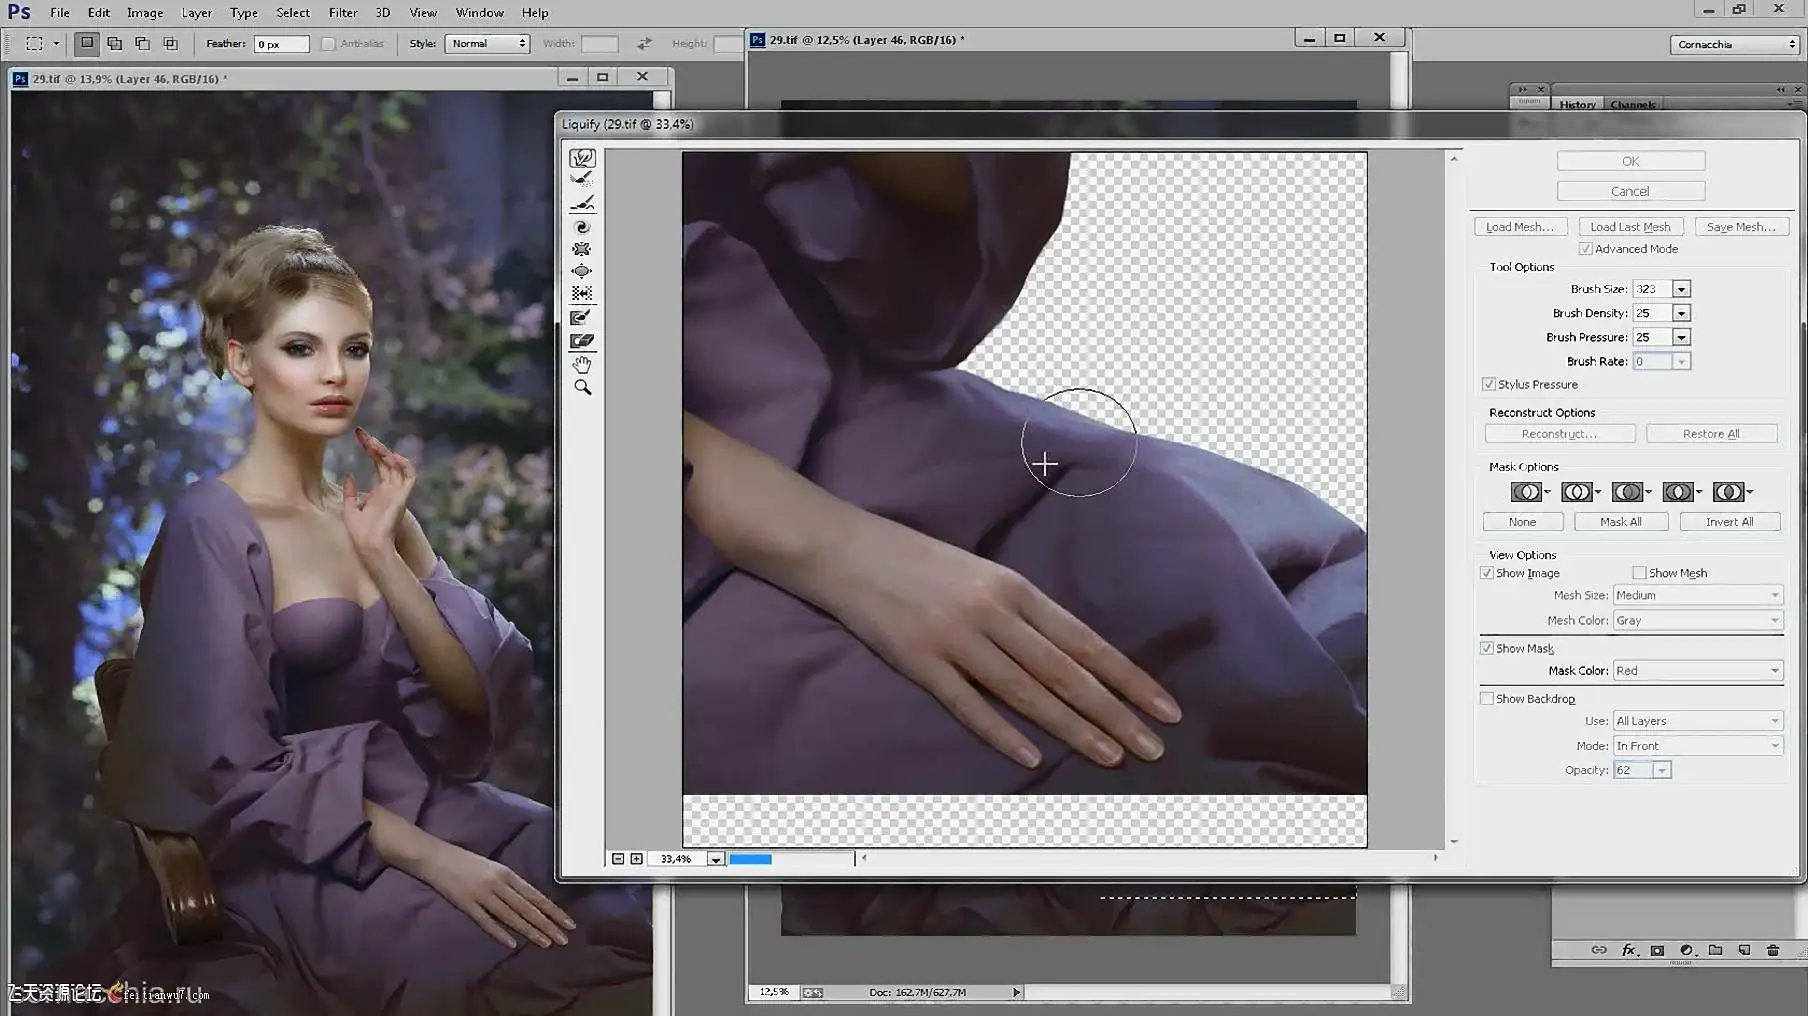The width and height of the screenshot is (1808, 1016).
Task: Uncheck the Stylus Pressure option
Action: click(x=1489, y=384)
